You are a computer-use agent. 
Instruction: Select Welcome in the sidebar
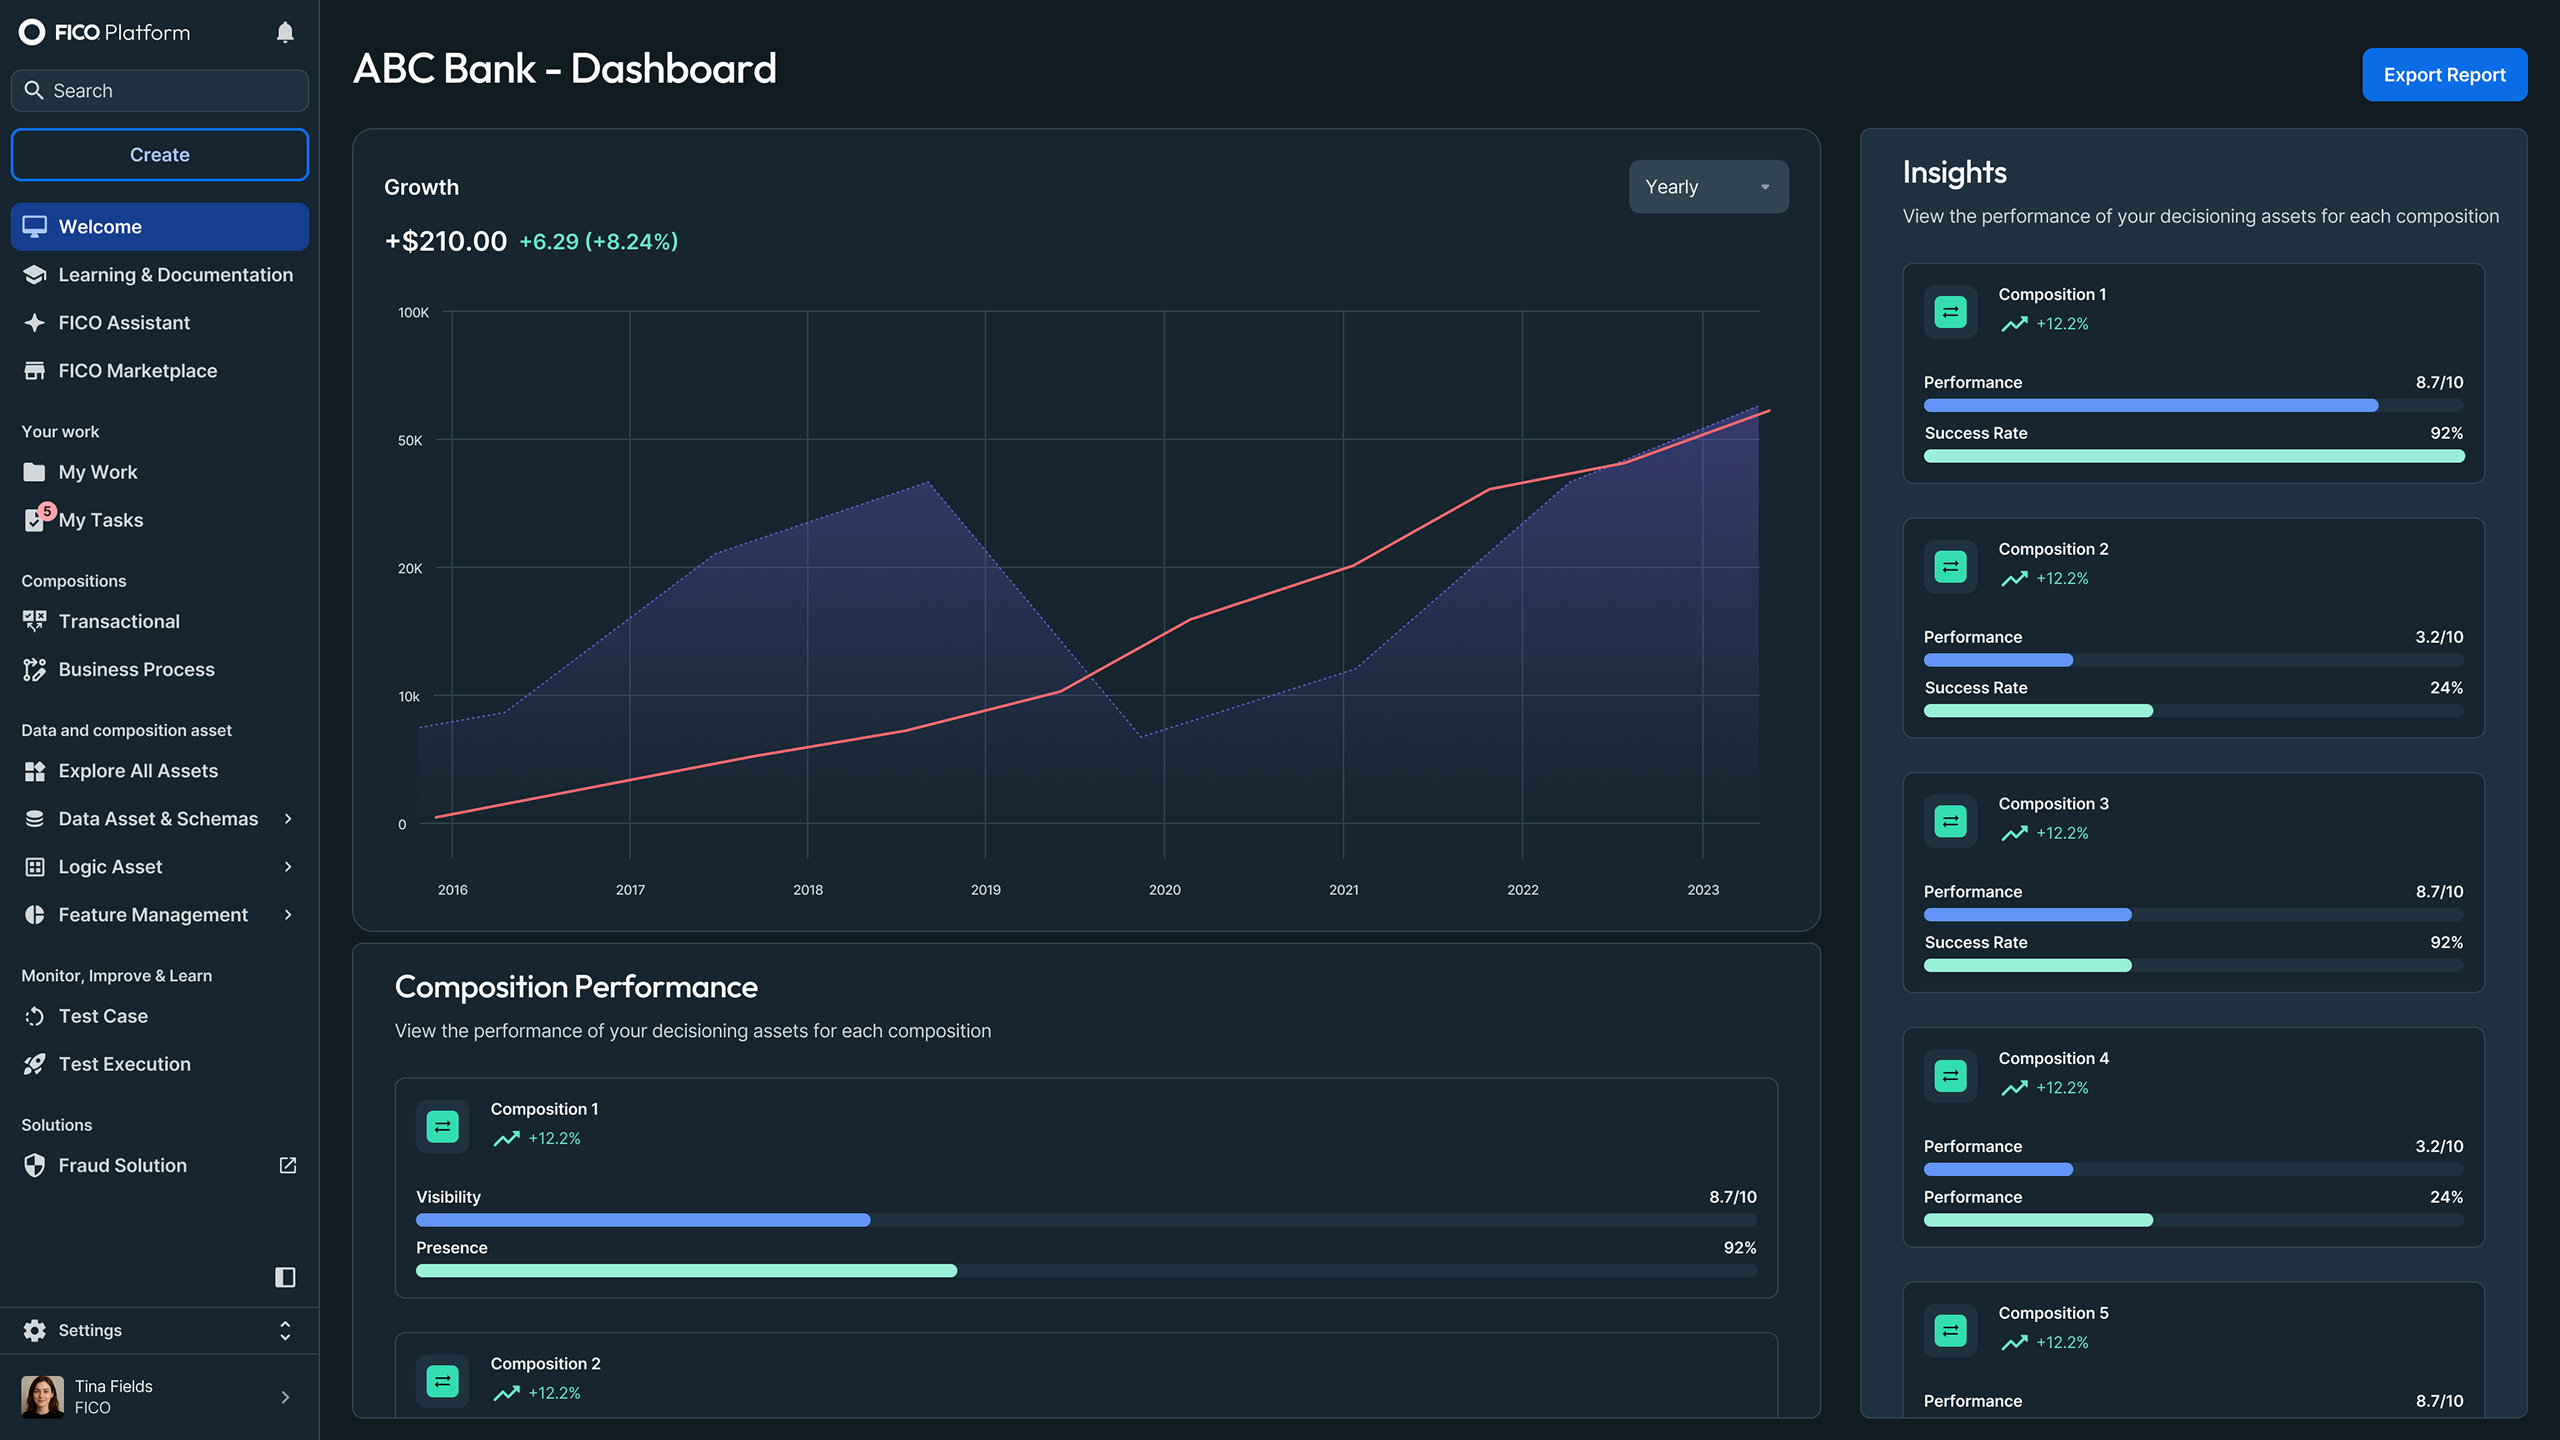(x=160, y=227)
